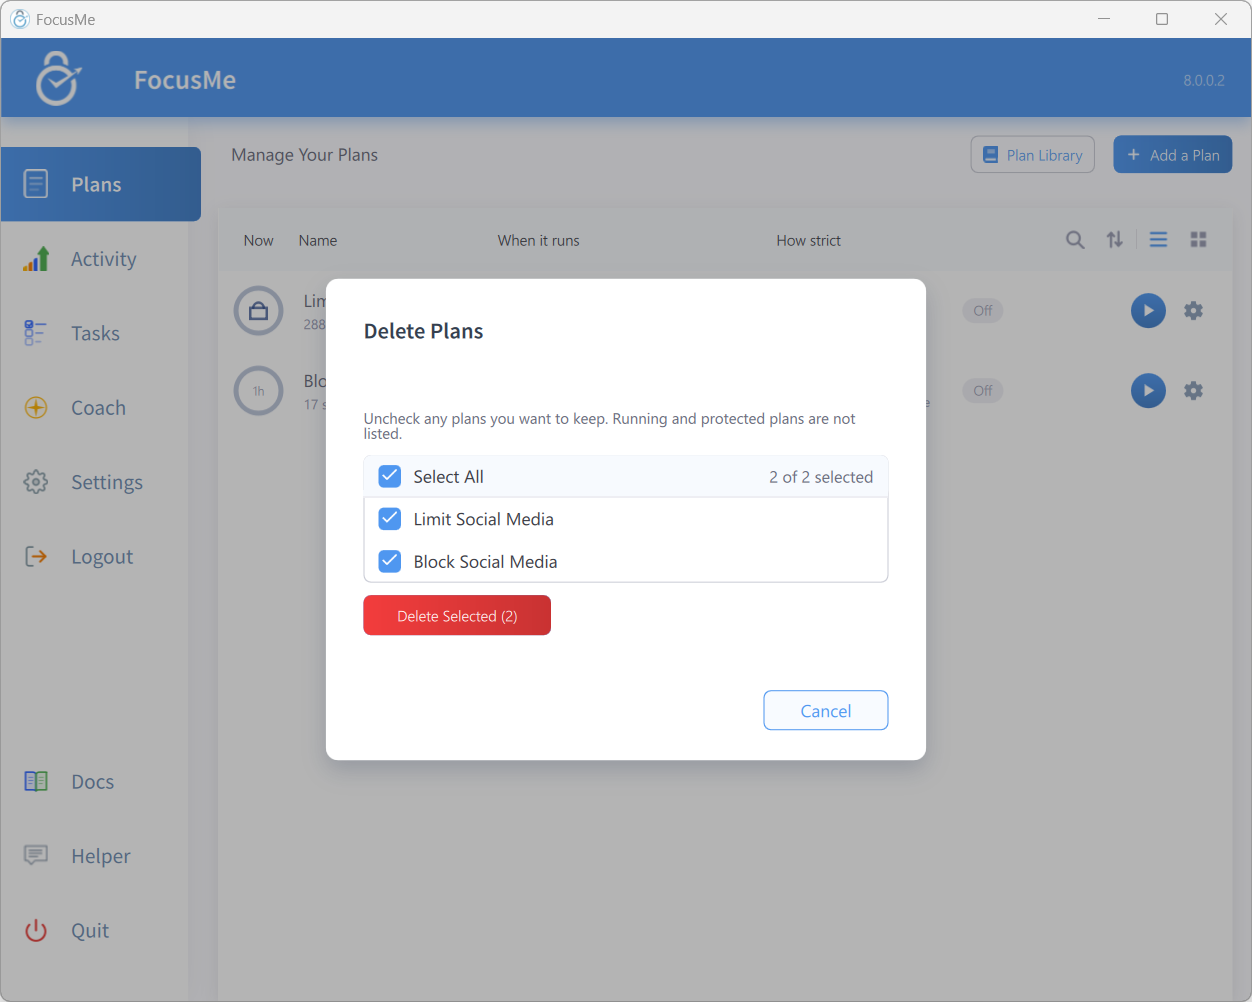Image resolution: width=1252 pixels, height=1002 pixels.
Task: Start the first plan with play button
Action: [1148, 311]
